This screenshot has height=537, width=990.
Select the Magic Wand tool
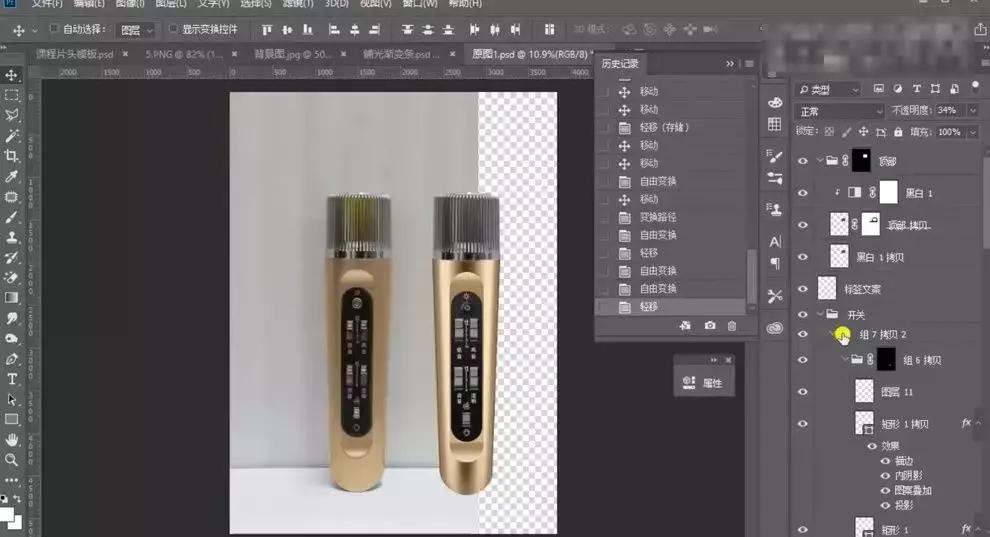coord(11,136)
